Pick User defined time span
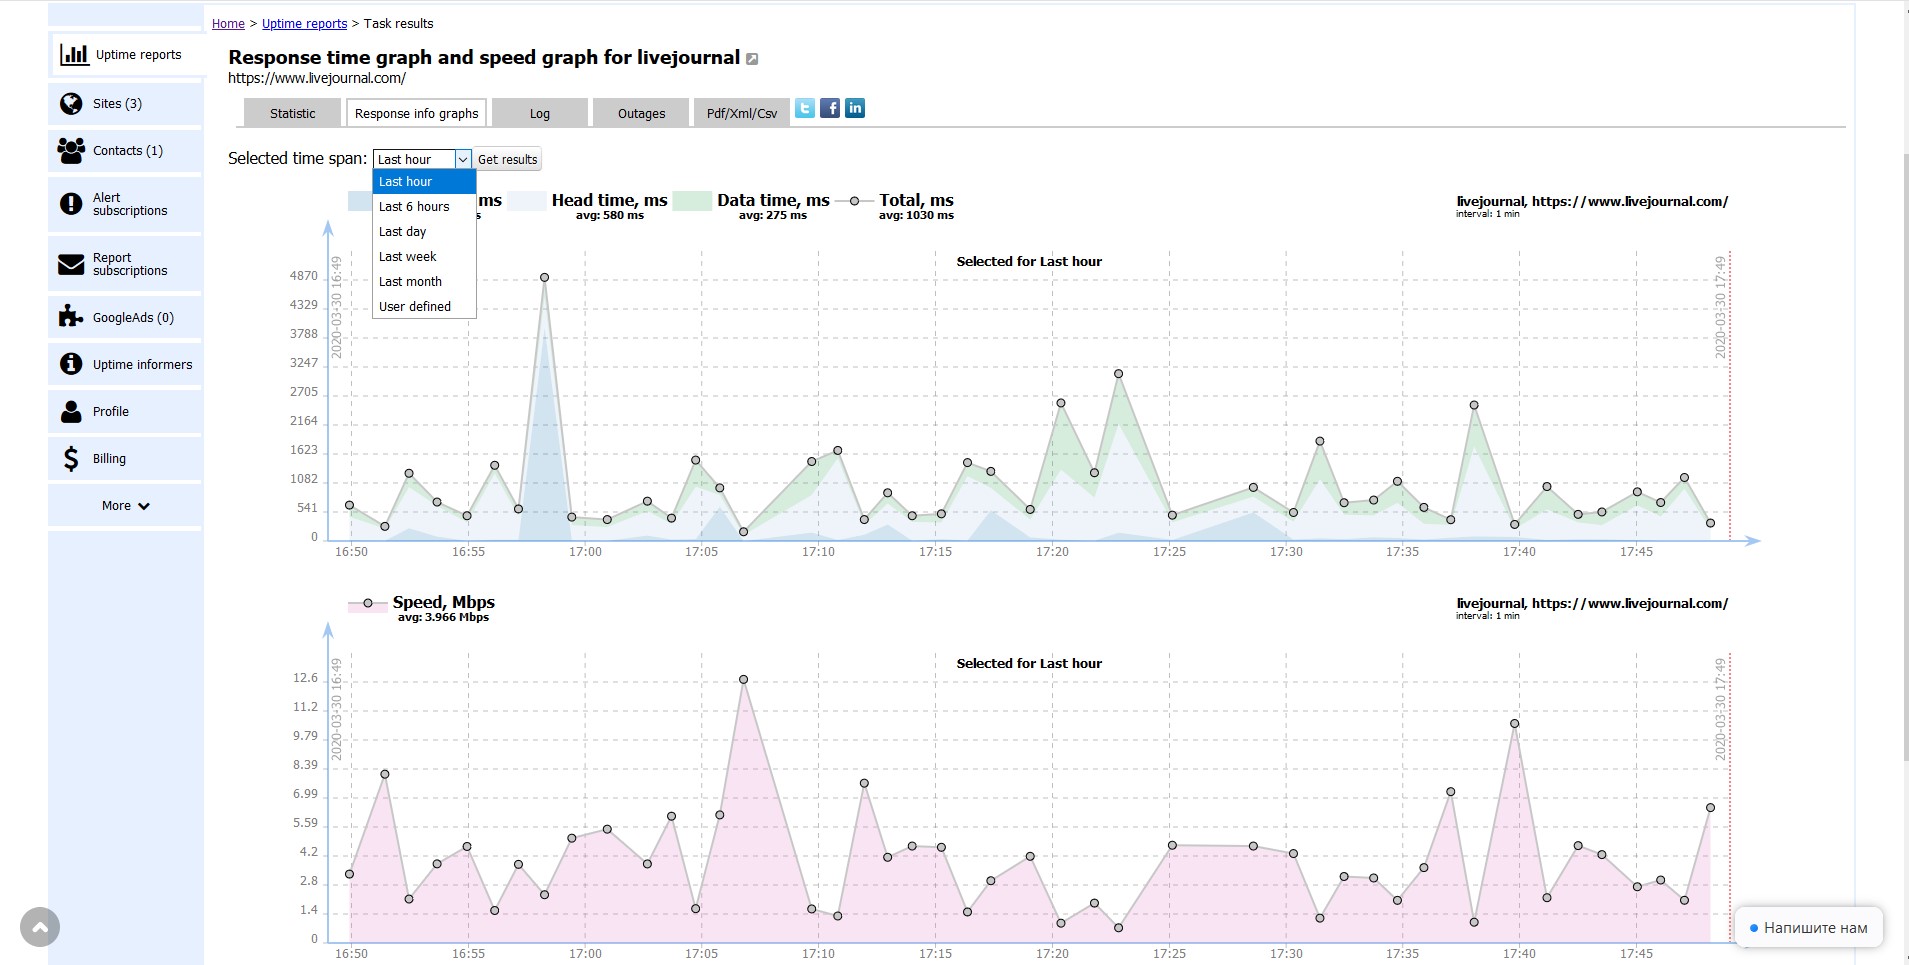 point(424,306)
